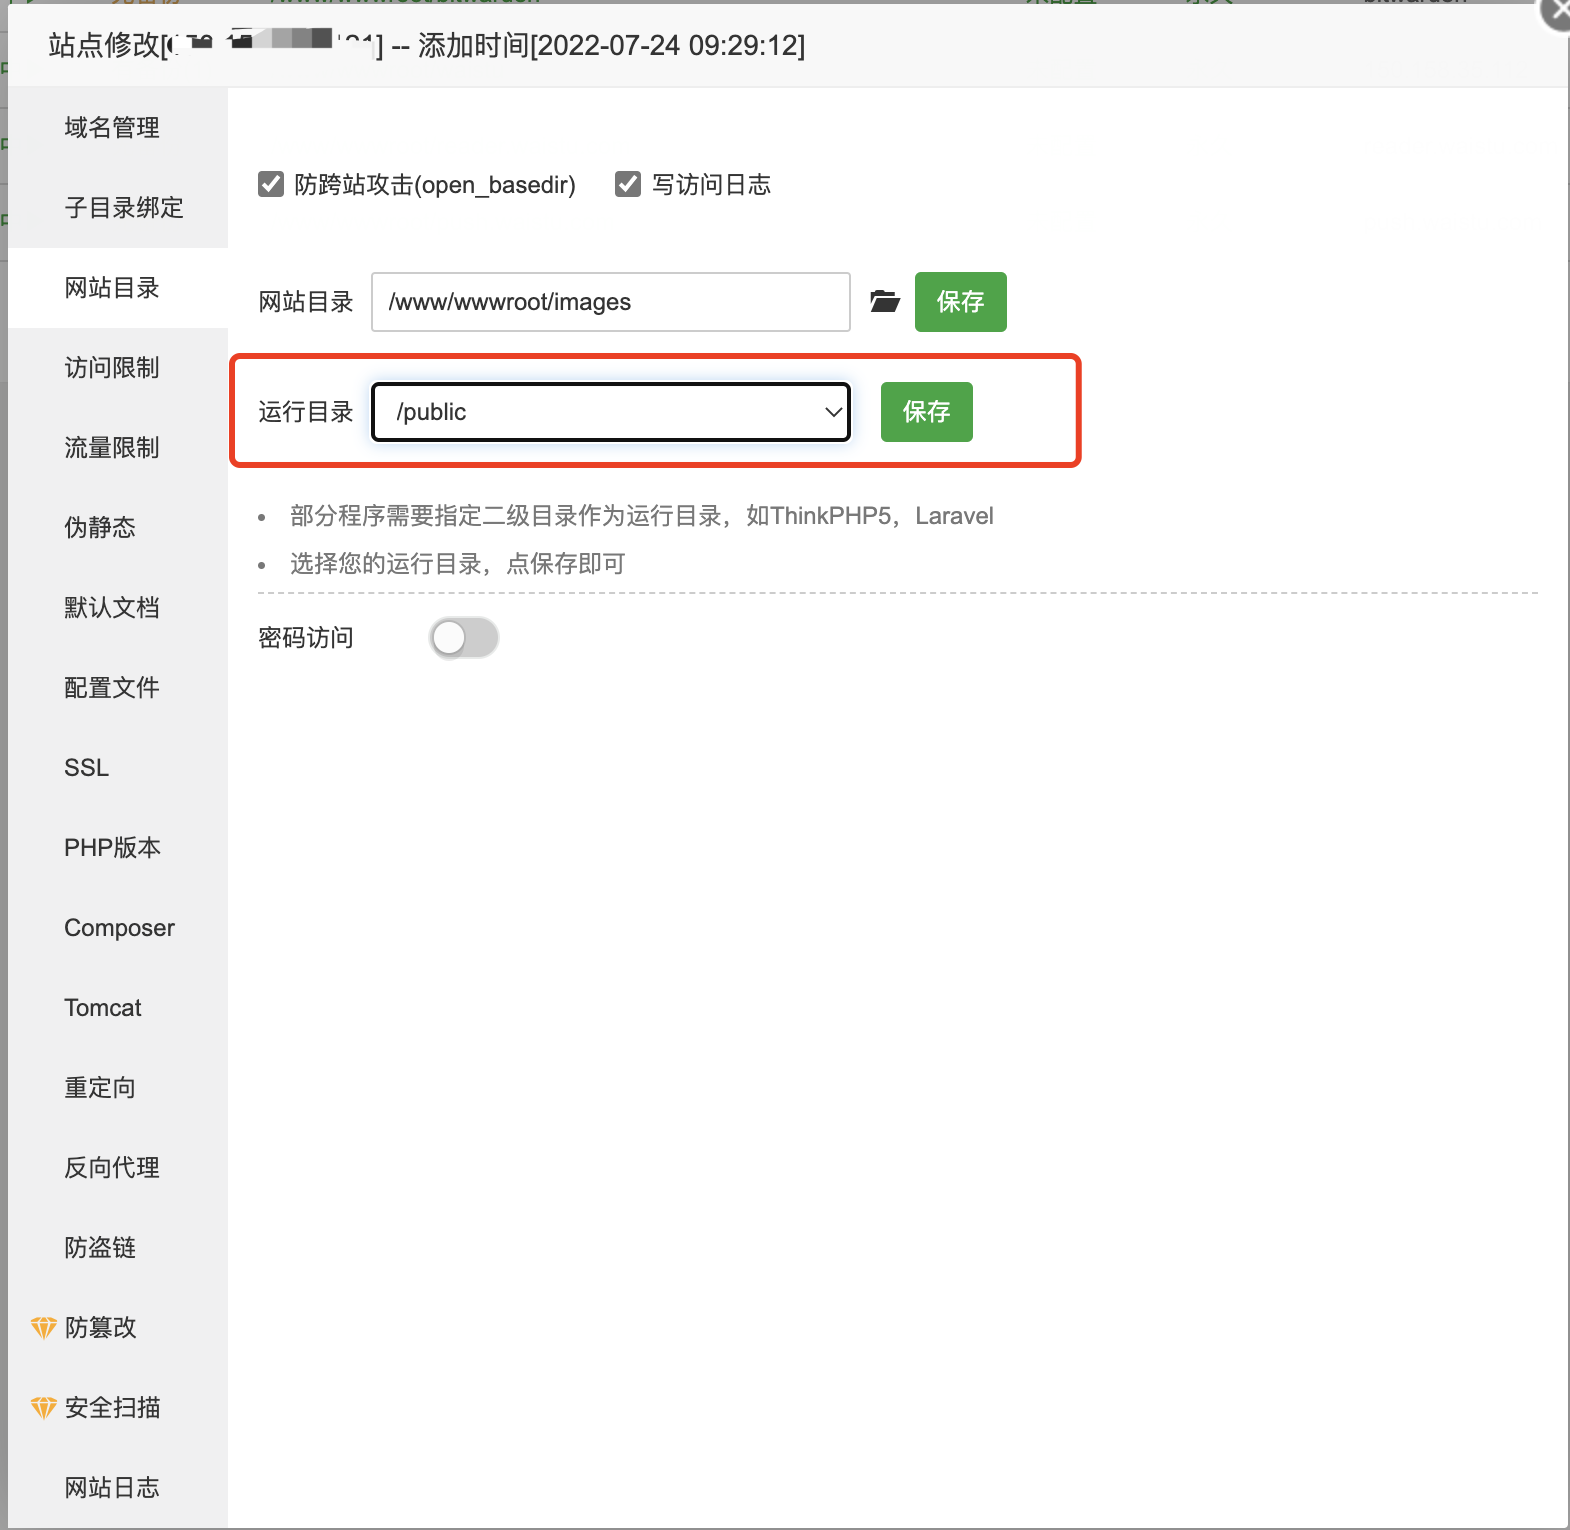Select the PHP版本 tab
Screen dimensions: 1570x1530
pyautogui.click(x=112, y=848)
